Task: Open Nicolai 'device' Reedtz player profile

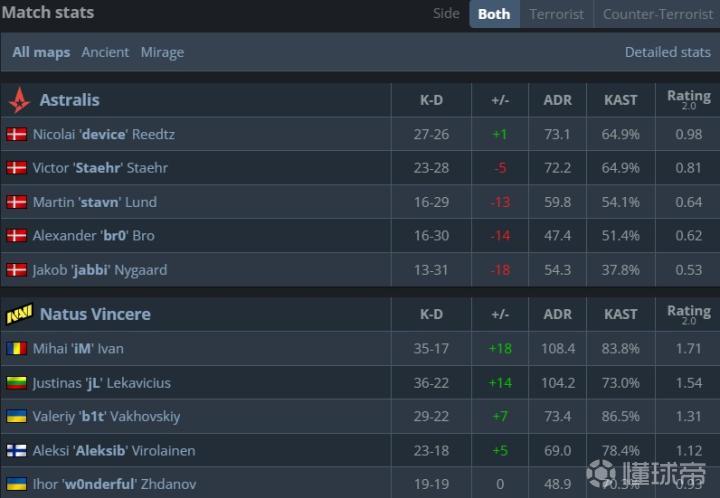Action: click(x=104, y=134)
